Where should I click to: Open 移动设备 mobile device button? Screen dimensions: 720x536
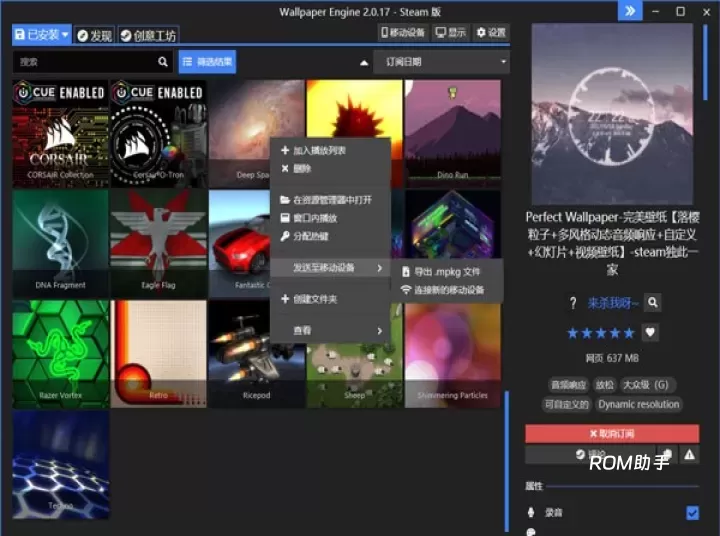pyautogui.click(x=403, y=33)
